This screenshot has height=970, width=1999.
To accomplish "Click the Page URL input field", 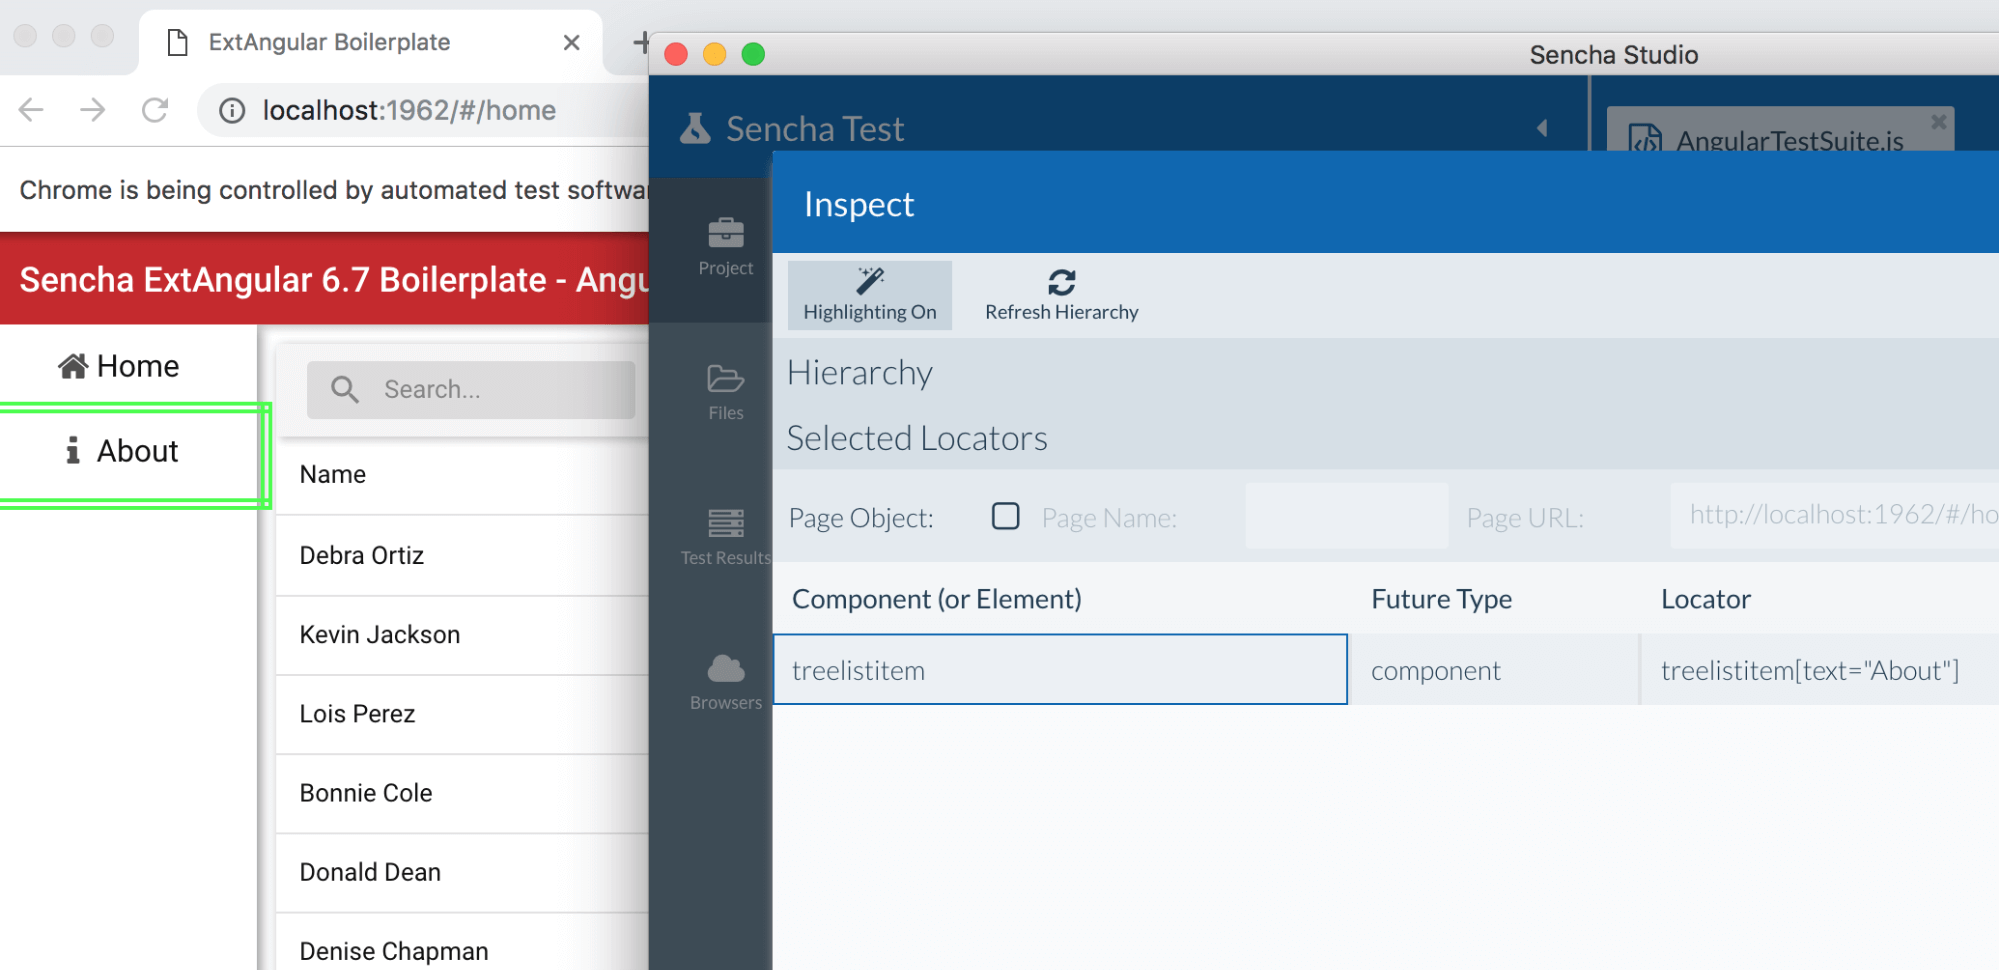I will point(1834,516).
